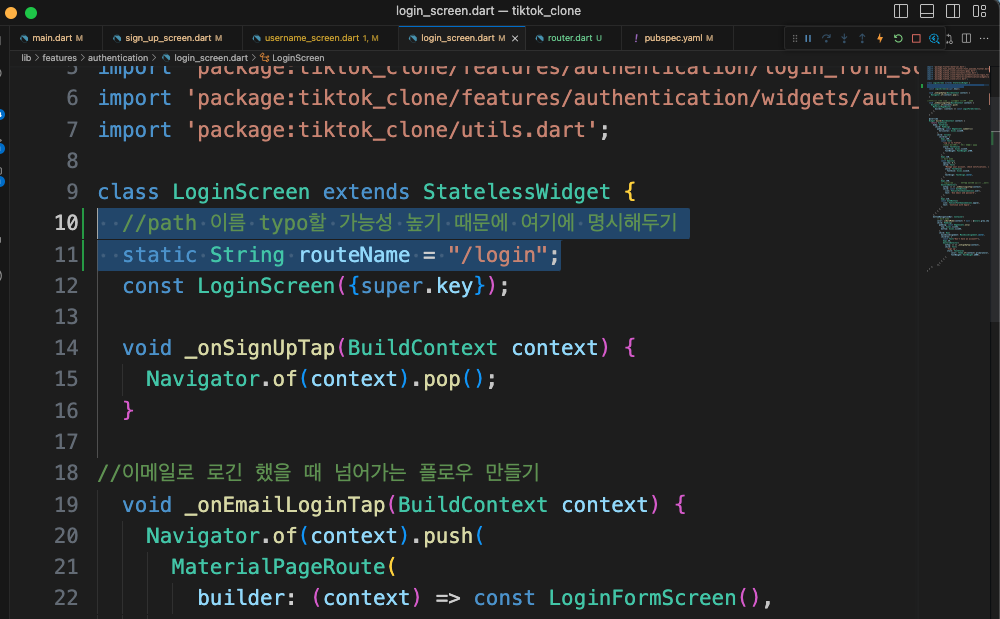
Task: Grab the debug toolbar drag handle
Action: [795, 38]
